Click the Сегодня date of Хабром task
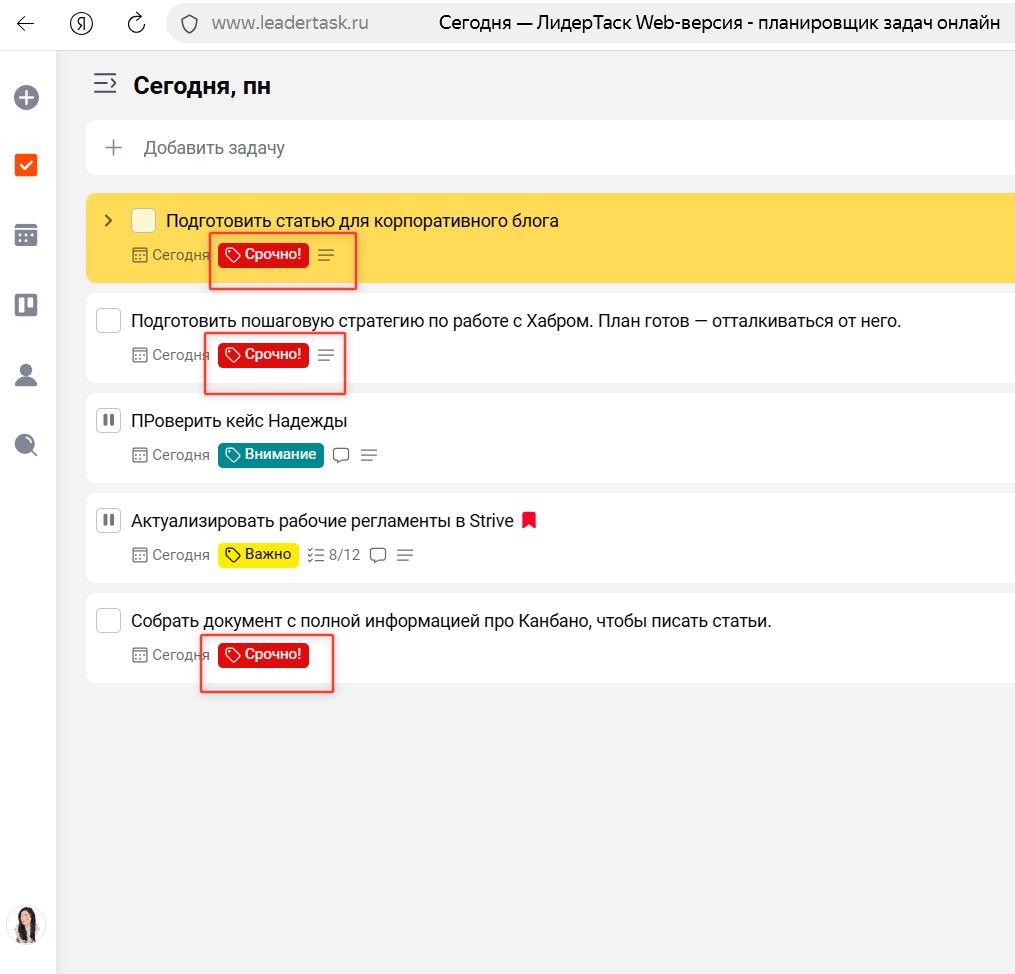 171,355
